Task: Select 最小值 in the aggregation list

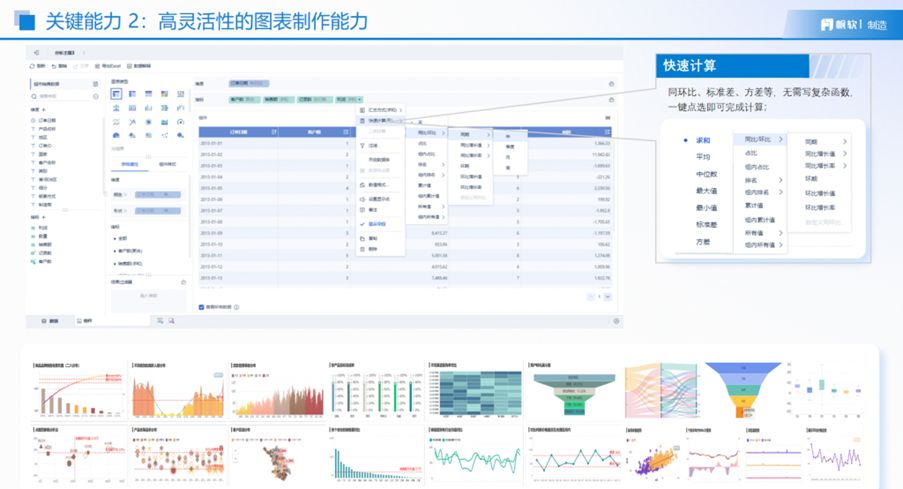Action: click(707, 208)
